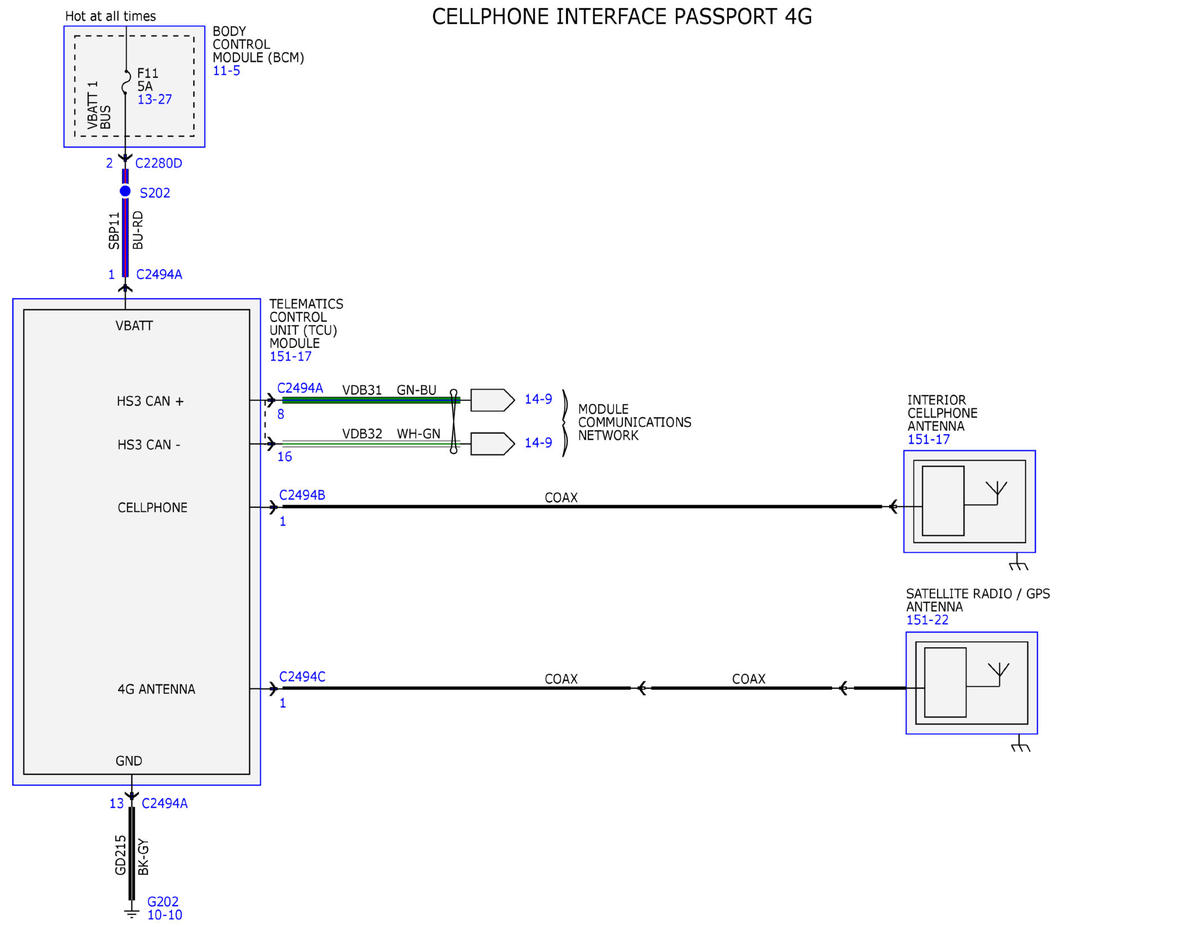The width and height of the screenshot is (1200, 927).
Task: Click ground symbol below satellite GPS antenna
Action: (1021, 745)
